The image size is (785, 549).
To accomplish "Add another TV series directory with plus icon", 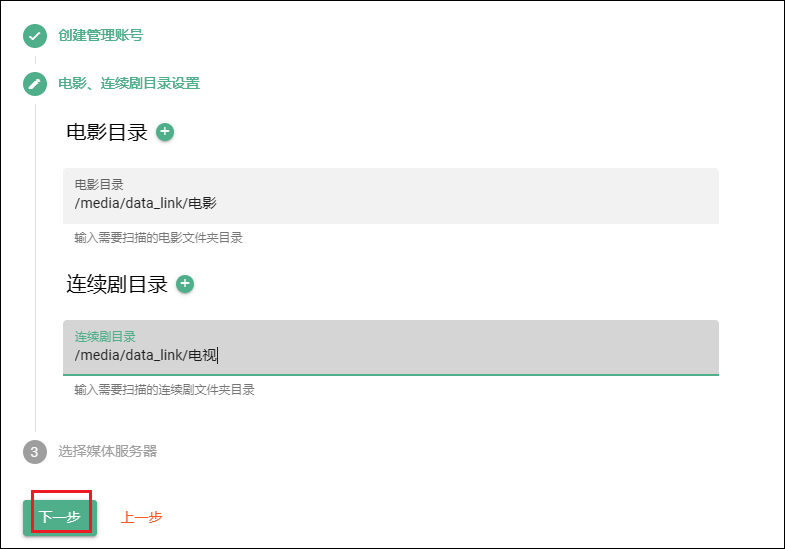I will pyautogui.click(x=185, y=284).
